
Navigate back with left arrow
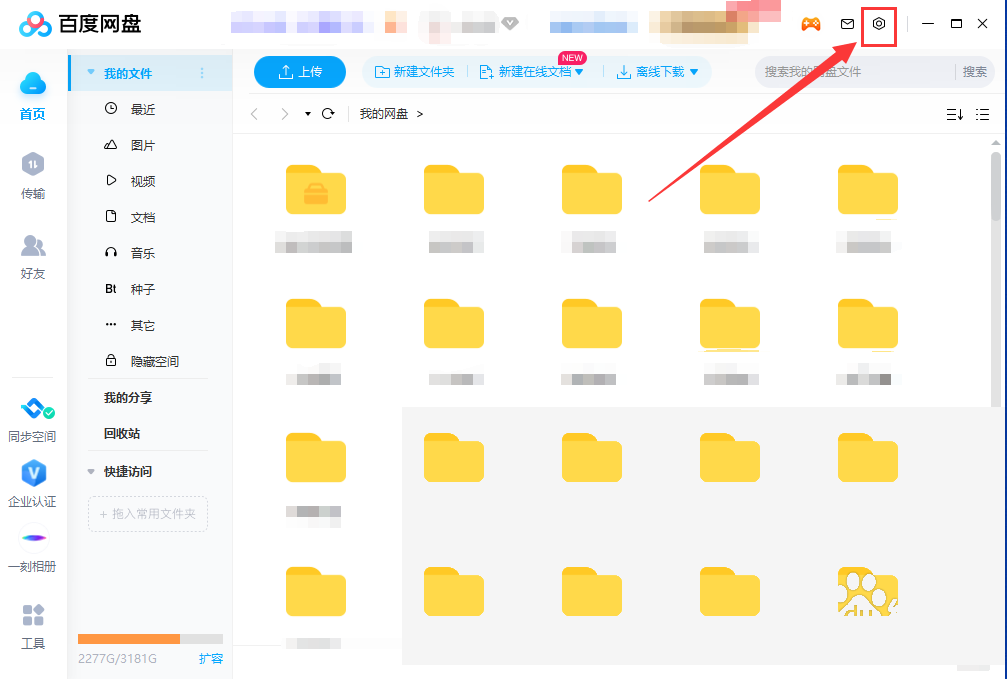tap(254, 114)
